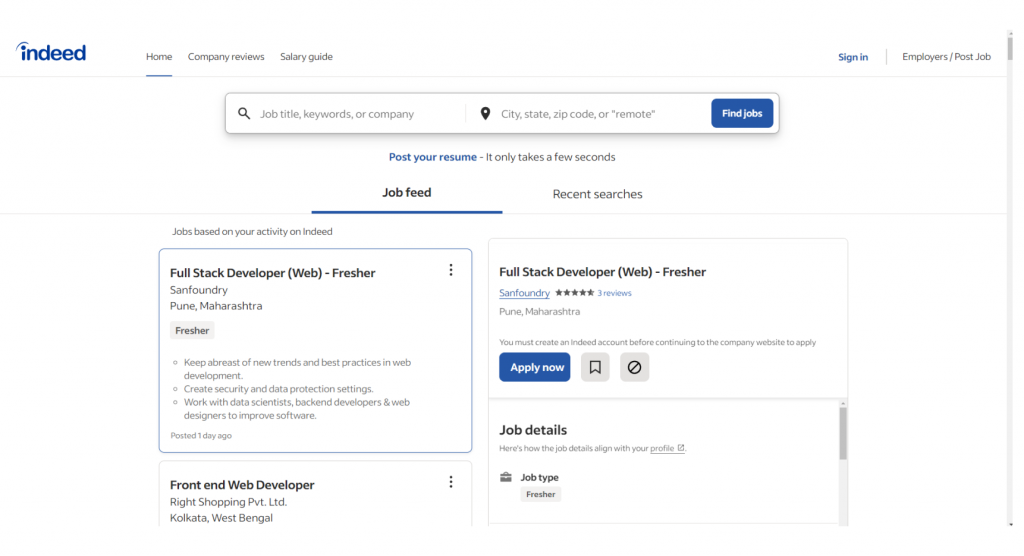The image size is (1024, 556).
Task: Open Sanfoundry company link in details
Action: (x=524, y=293)
